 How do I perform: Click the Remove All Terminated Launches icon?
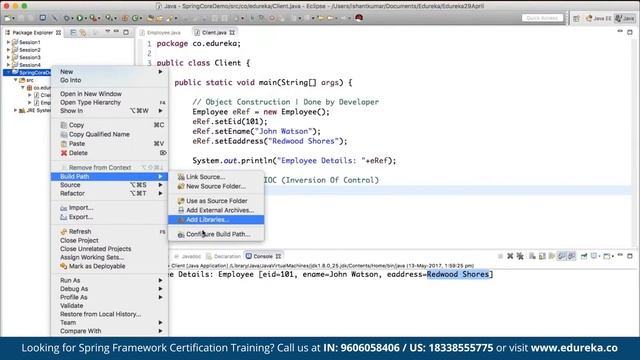tap(520, 256)
